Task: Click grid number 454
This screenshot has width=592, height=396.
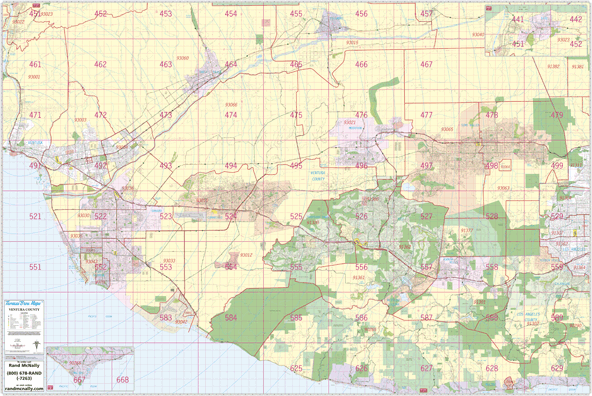Action: pos(231,14)
